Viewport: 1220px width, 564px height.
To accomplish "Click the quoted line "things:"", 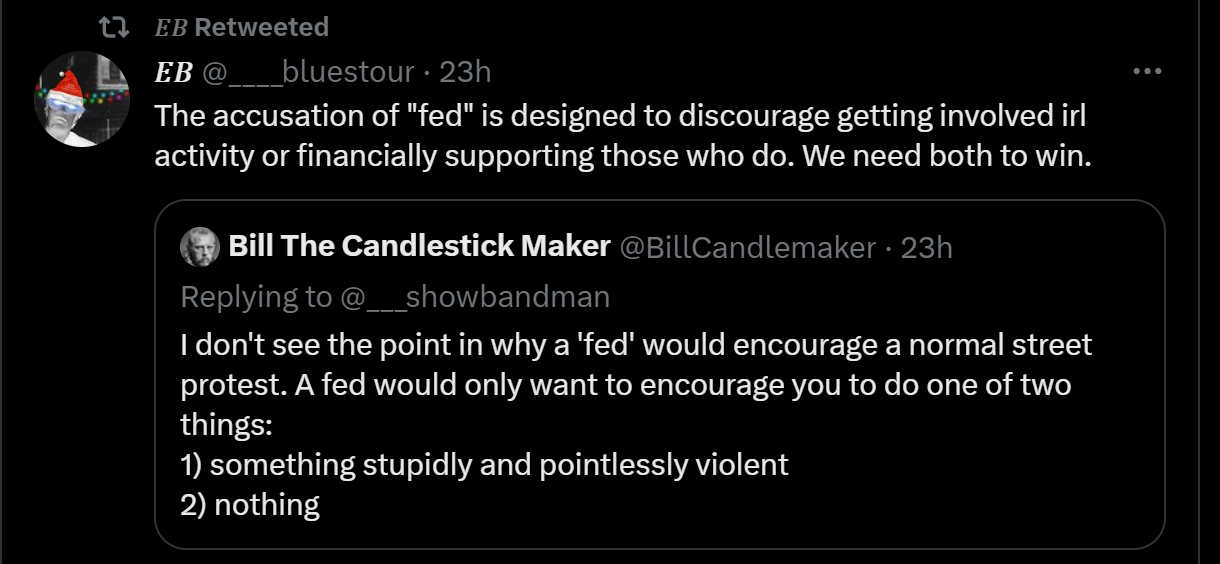I will [226, 425].
